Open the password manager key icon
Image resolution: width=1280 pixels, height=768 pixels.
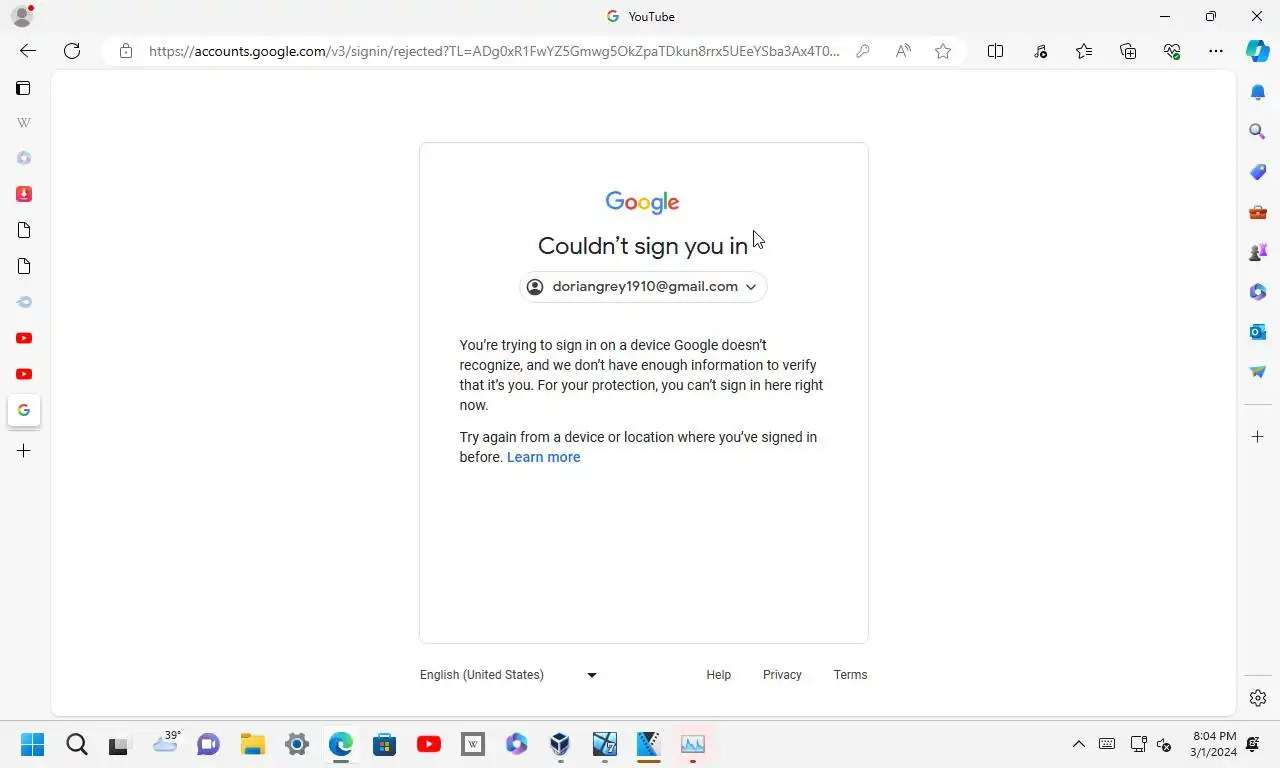863,51
